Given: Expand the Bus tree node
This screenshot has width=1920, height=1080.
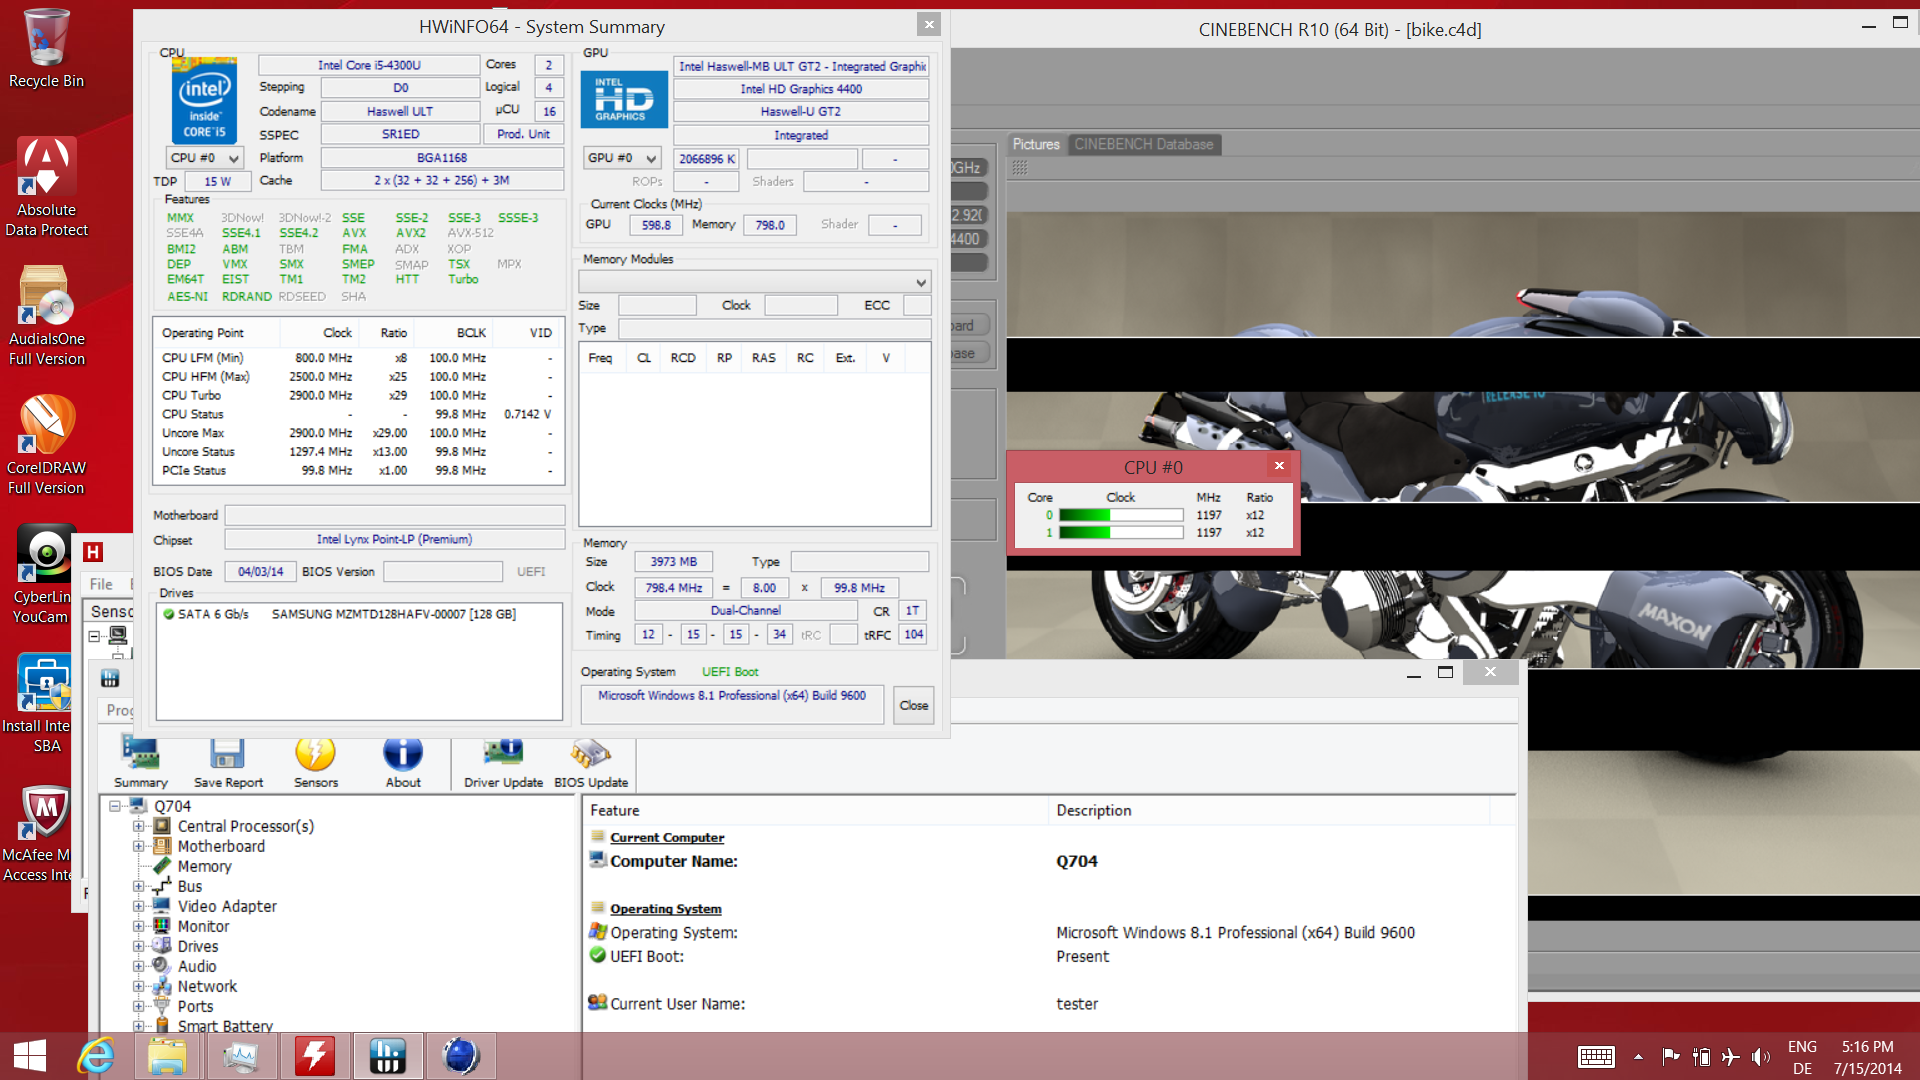Looking at the screenshot, I should (139, 886).
